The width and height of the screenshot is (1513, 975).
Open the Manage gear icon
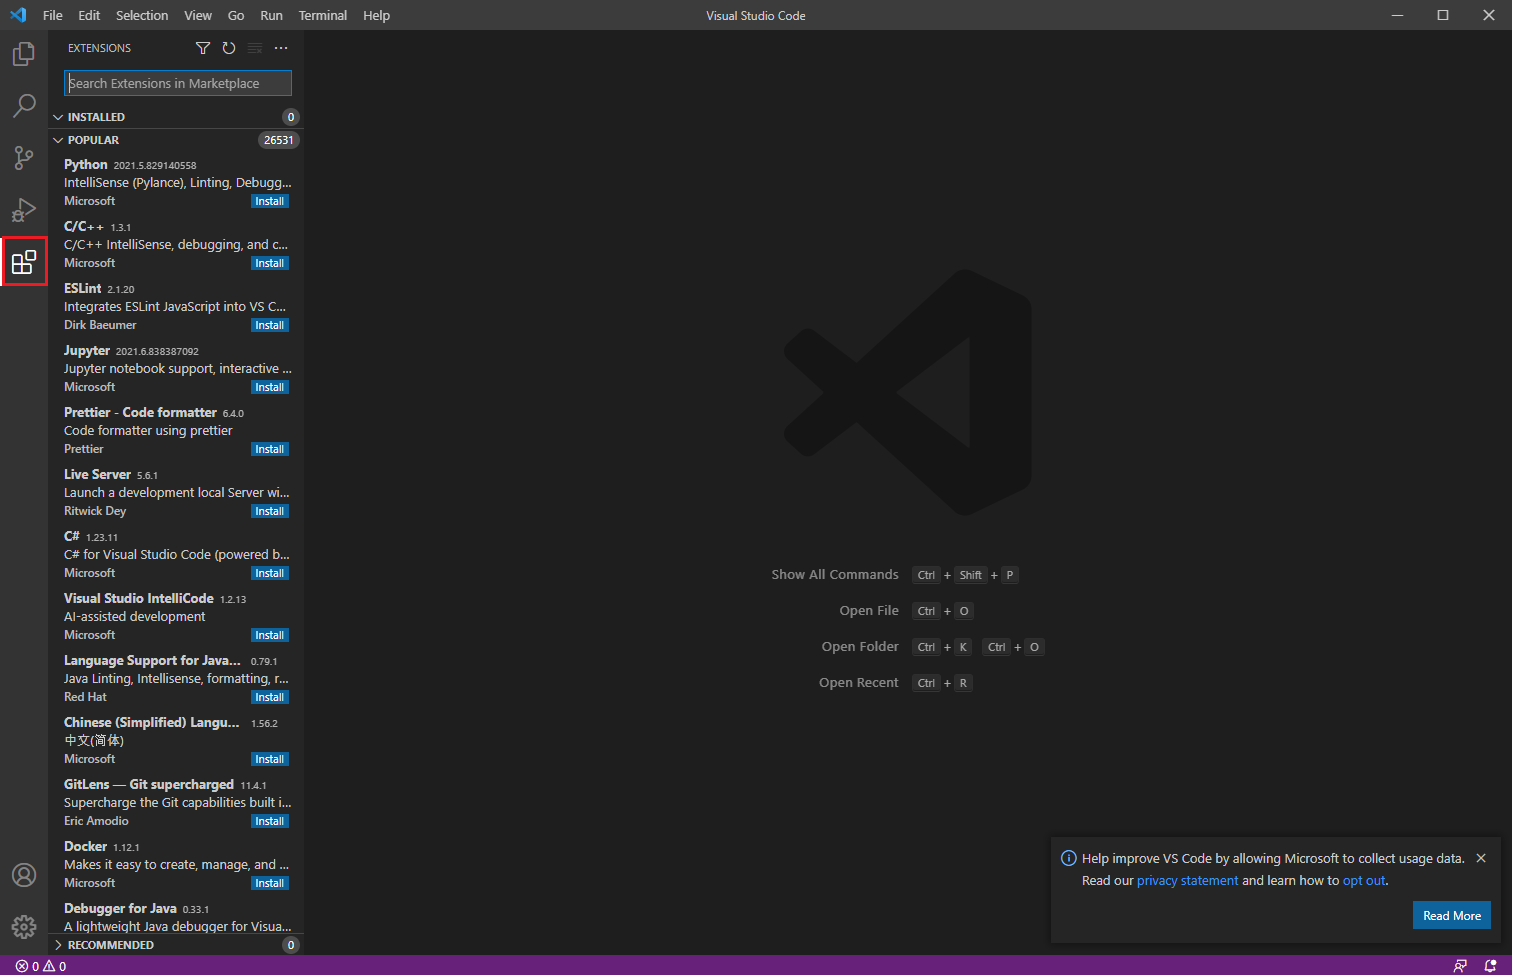[24, 927]
